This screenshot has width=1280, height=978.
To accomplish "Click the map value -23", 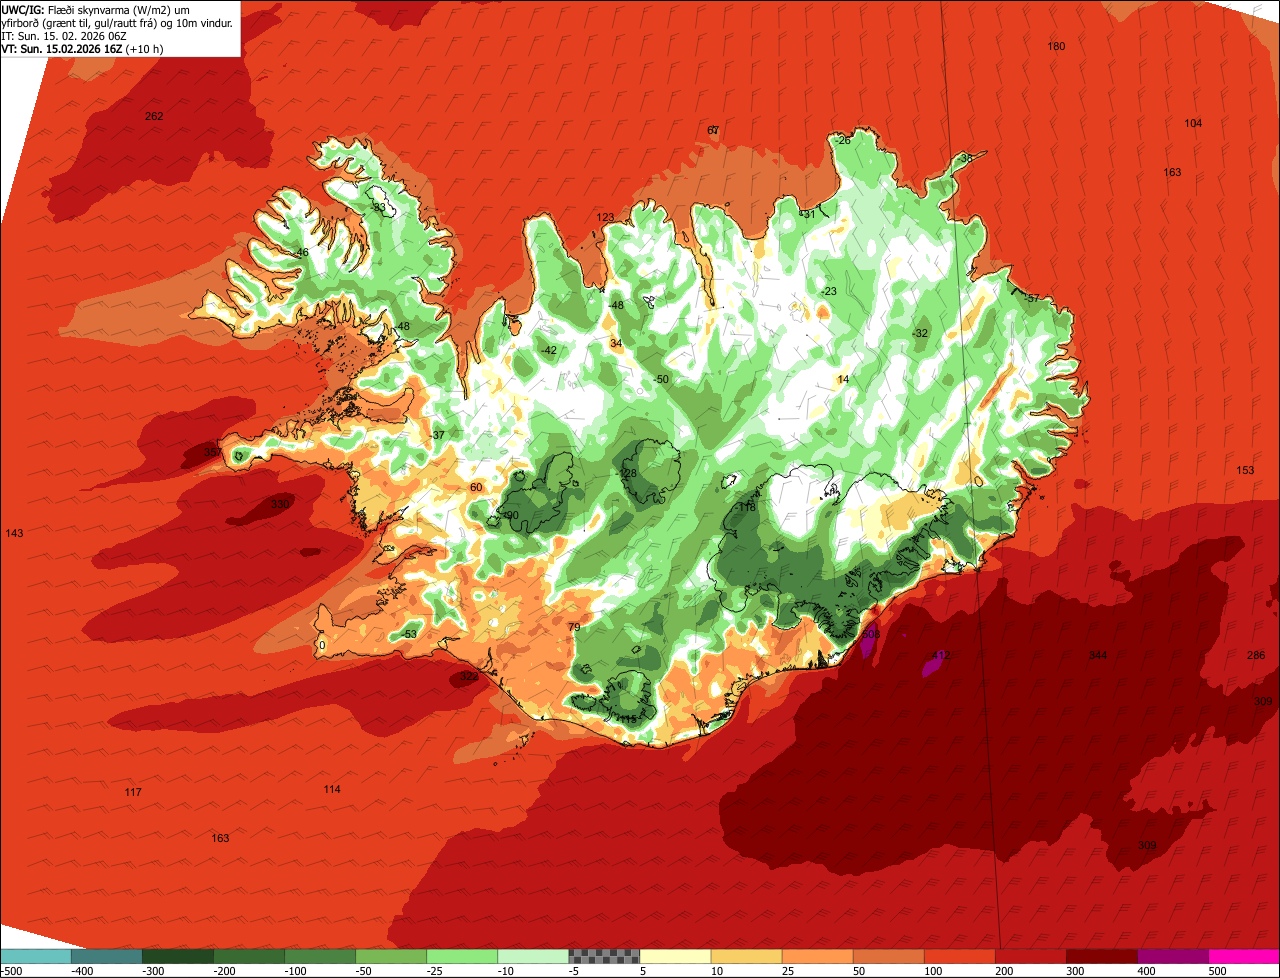I will (x=828, y=291).
